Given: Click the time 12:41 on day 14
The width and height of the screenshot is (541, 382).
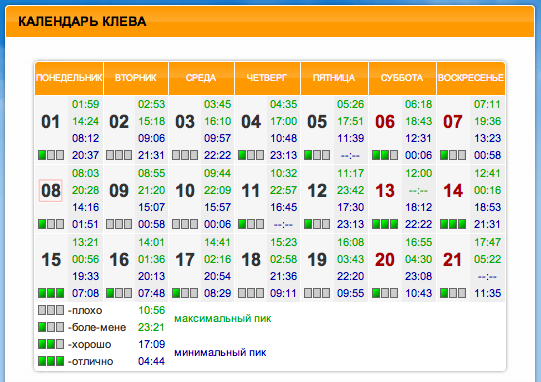Looking at the screenshot, I should click(x=487, y=173).
